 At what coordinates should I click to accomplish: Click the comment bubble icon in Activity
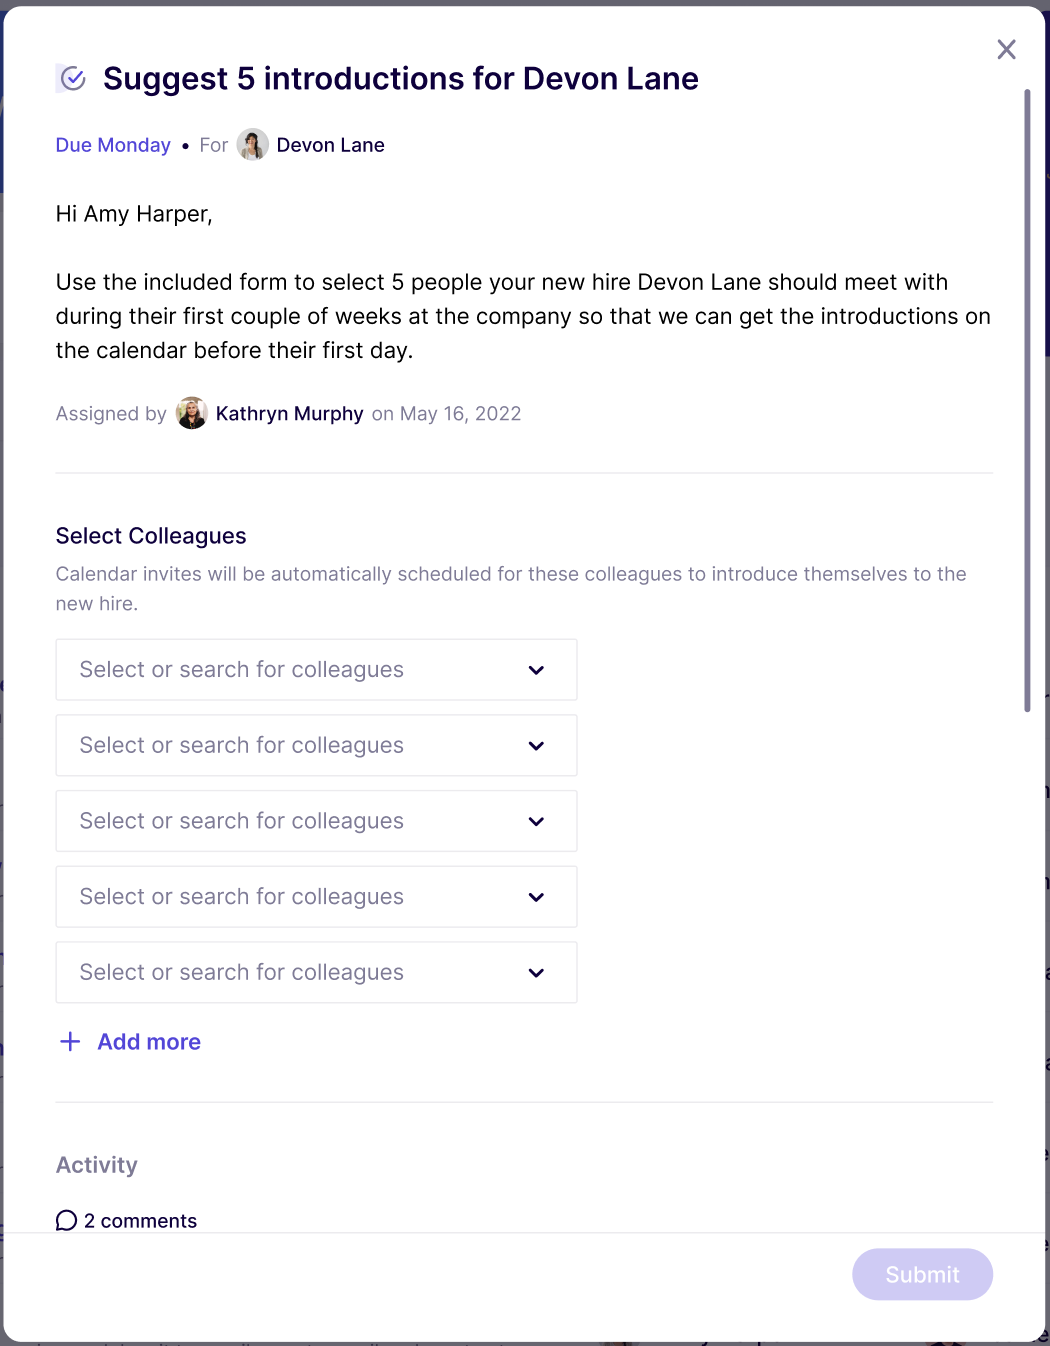coord(66,1220)
